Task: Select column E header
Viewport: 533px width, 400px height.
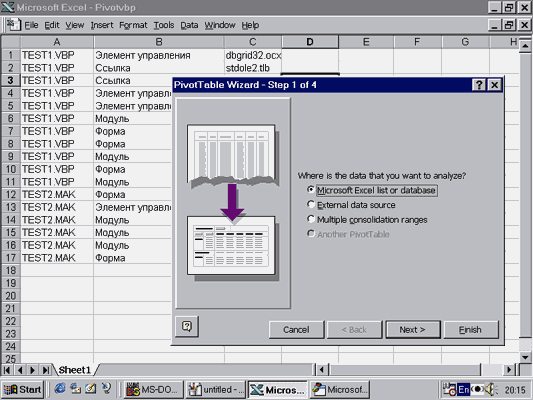Action: click(x=366, y=42)
